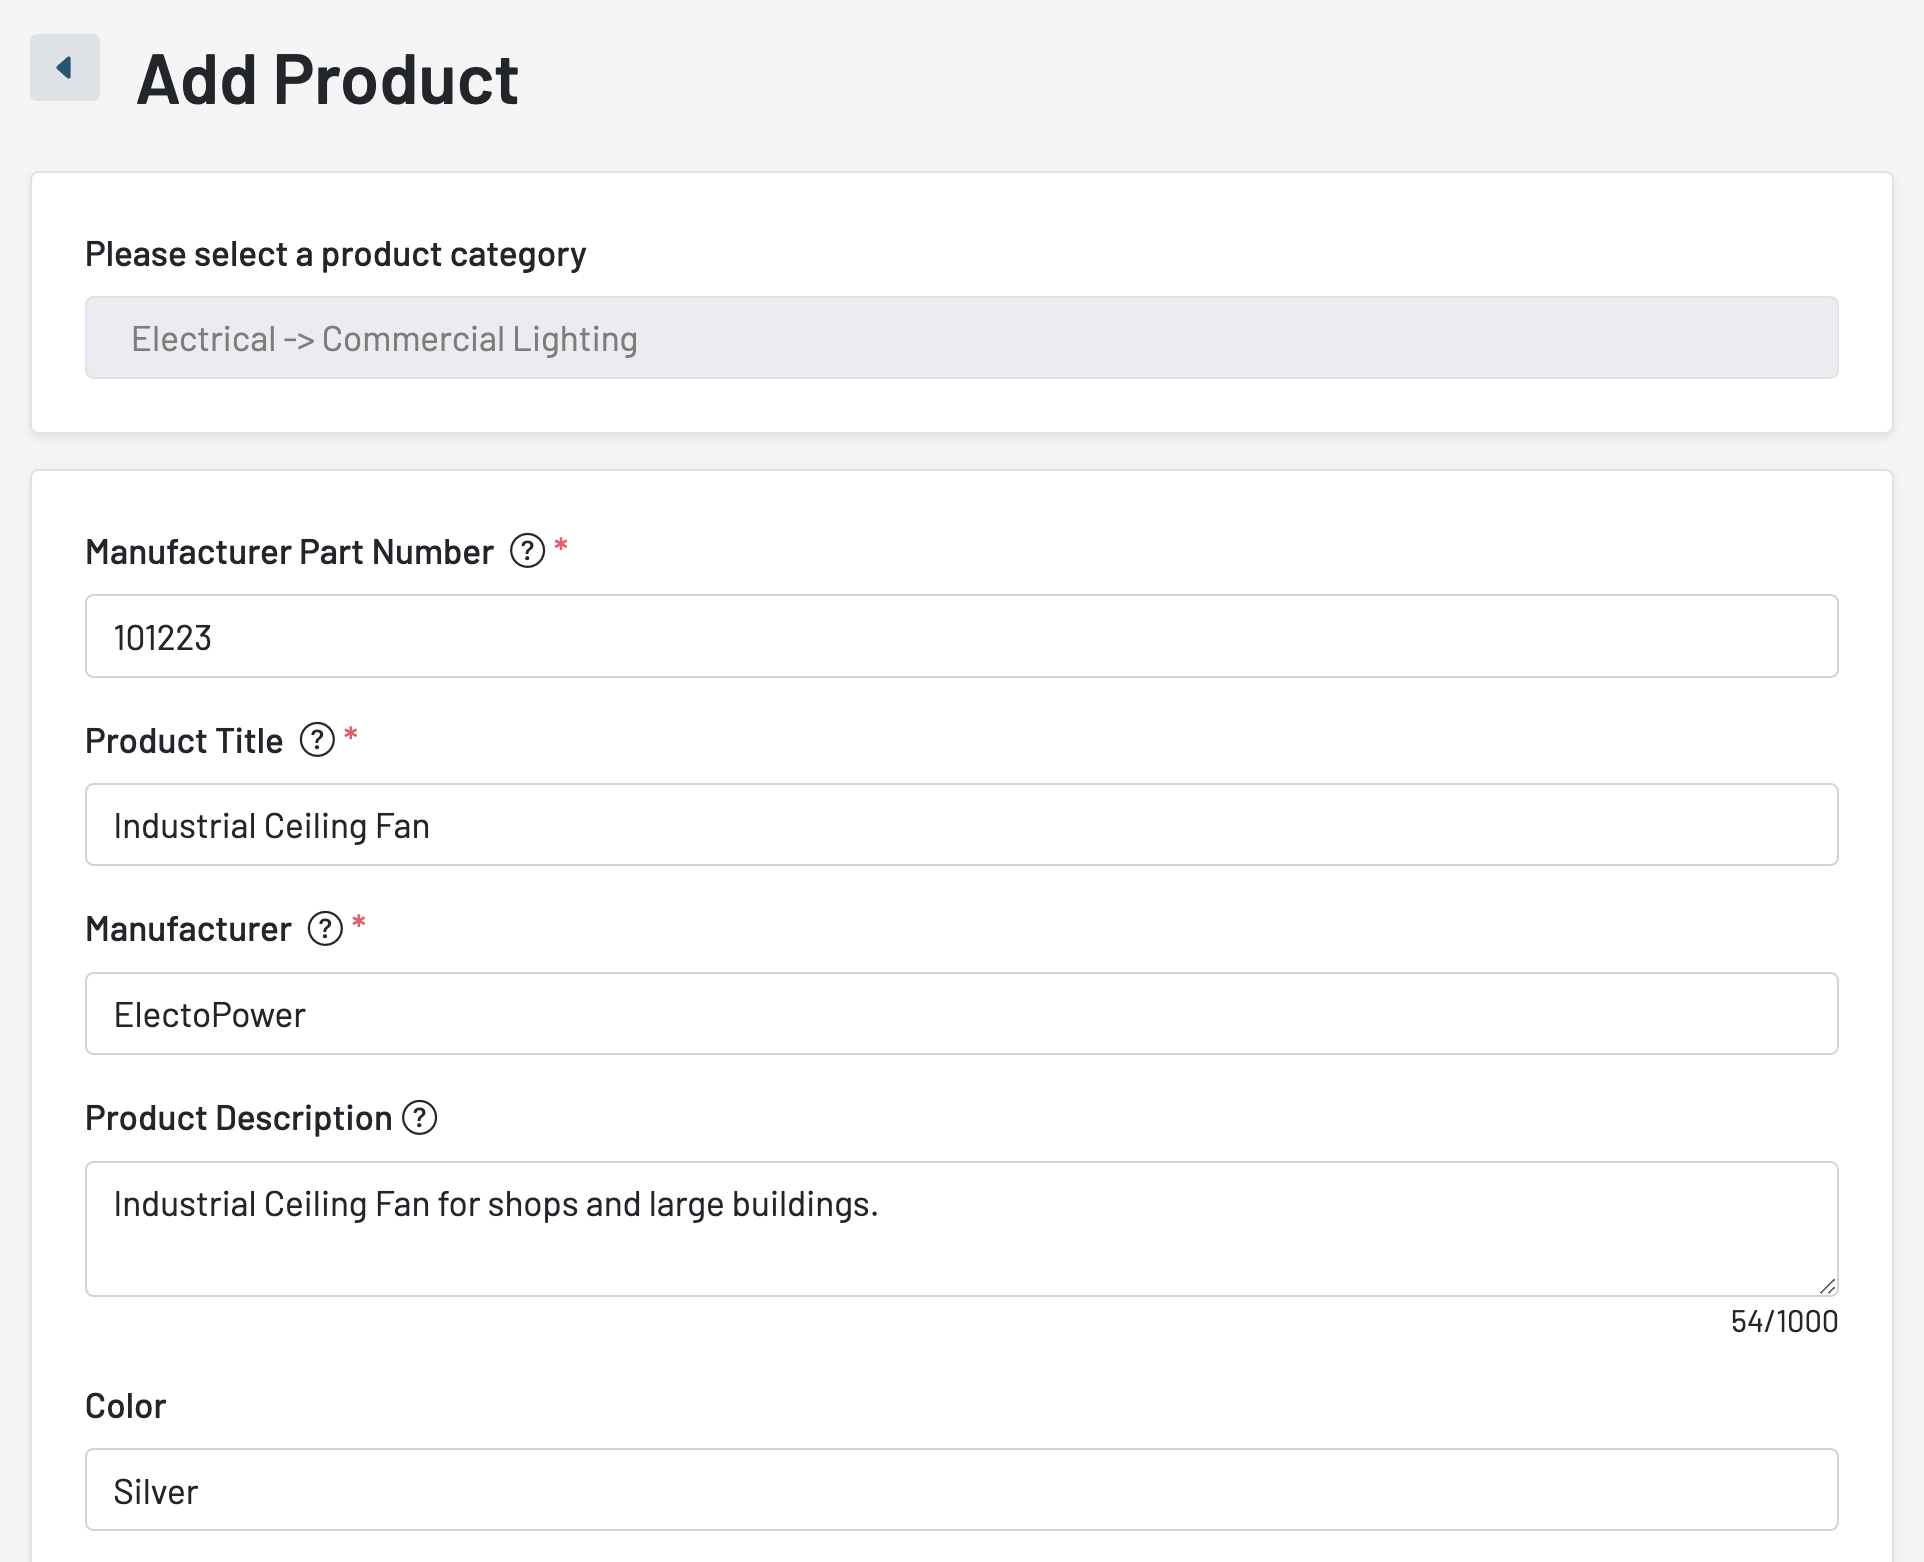1924x1562 pixels.
Task: Click into the Product Title field
Action: click(x=961, y=825)
